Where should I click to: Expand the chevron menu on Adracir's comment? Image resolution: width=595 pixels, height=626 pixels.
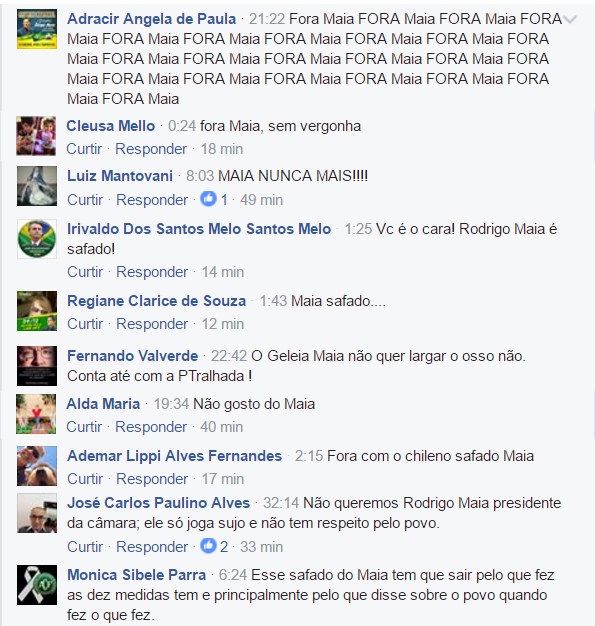pyautogui.click(x=570, y=19)
